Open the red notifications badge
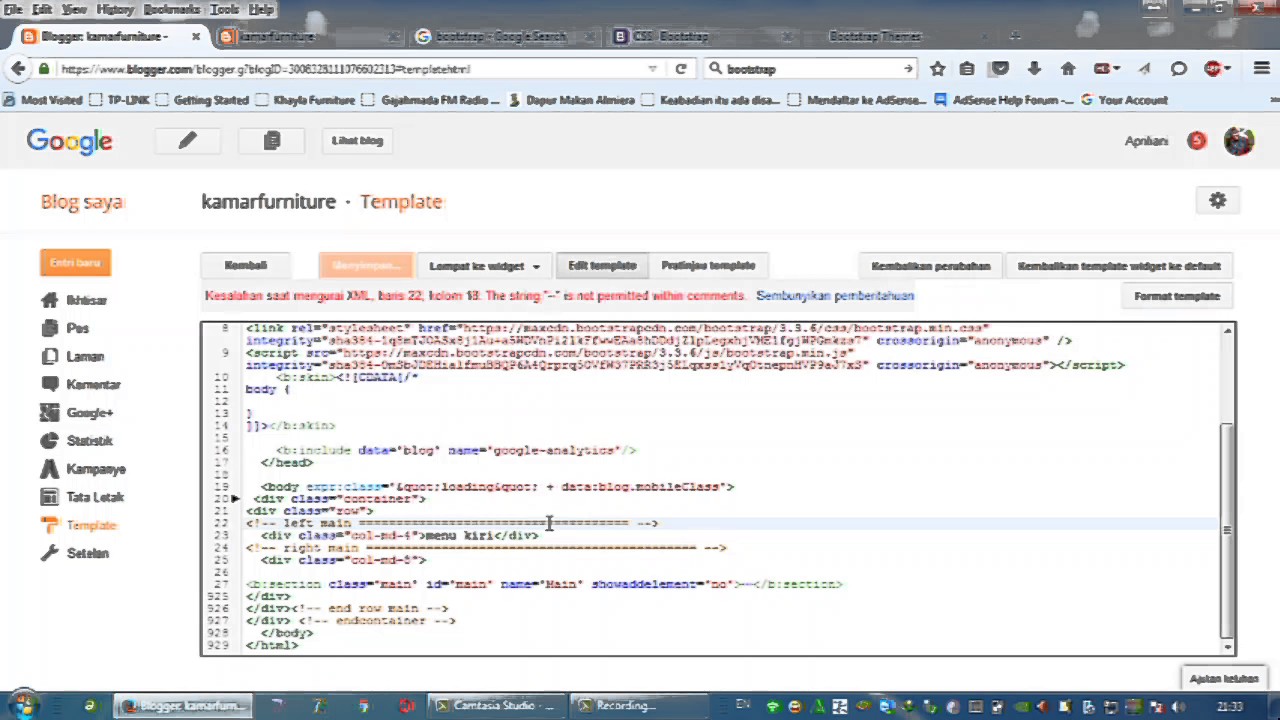The height and width of the screenshot is (720, 1280). 1197,141
